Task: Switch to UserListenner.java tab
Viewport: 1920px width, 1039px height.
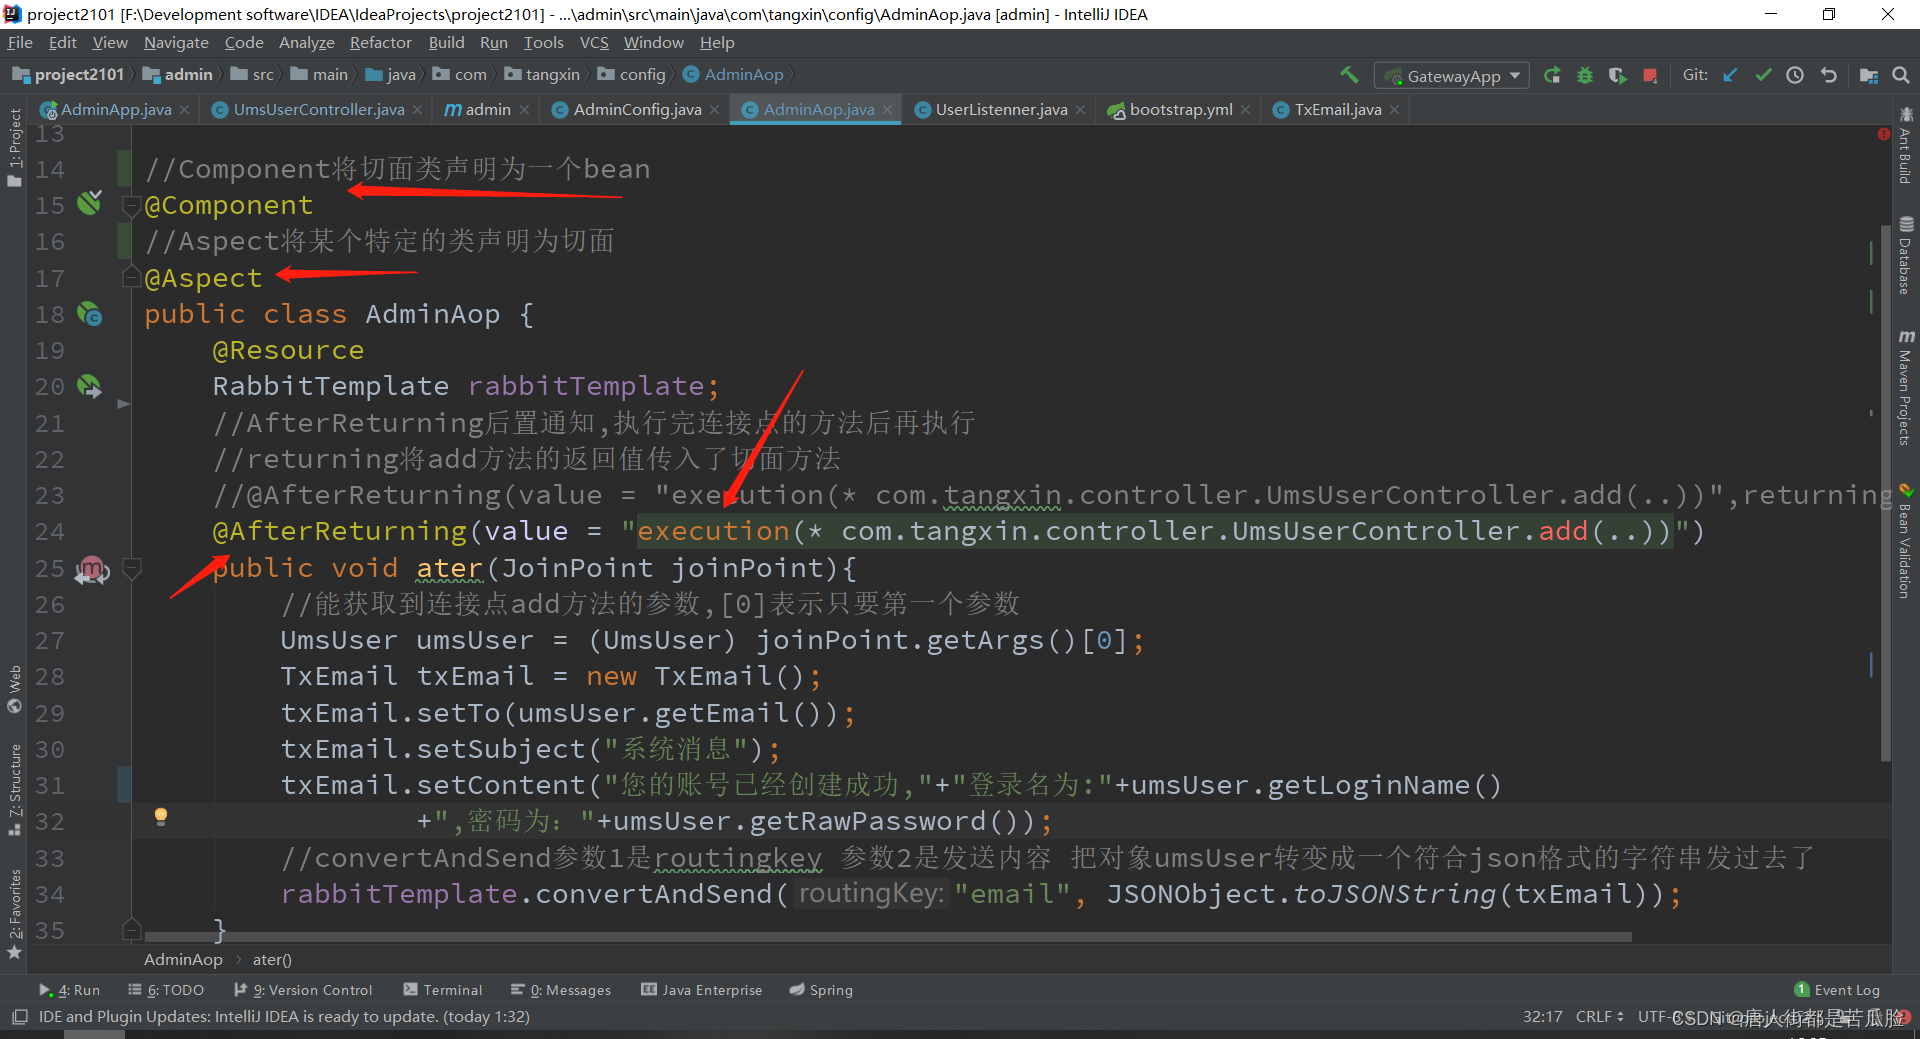Action: (x=1001, y=110)
